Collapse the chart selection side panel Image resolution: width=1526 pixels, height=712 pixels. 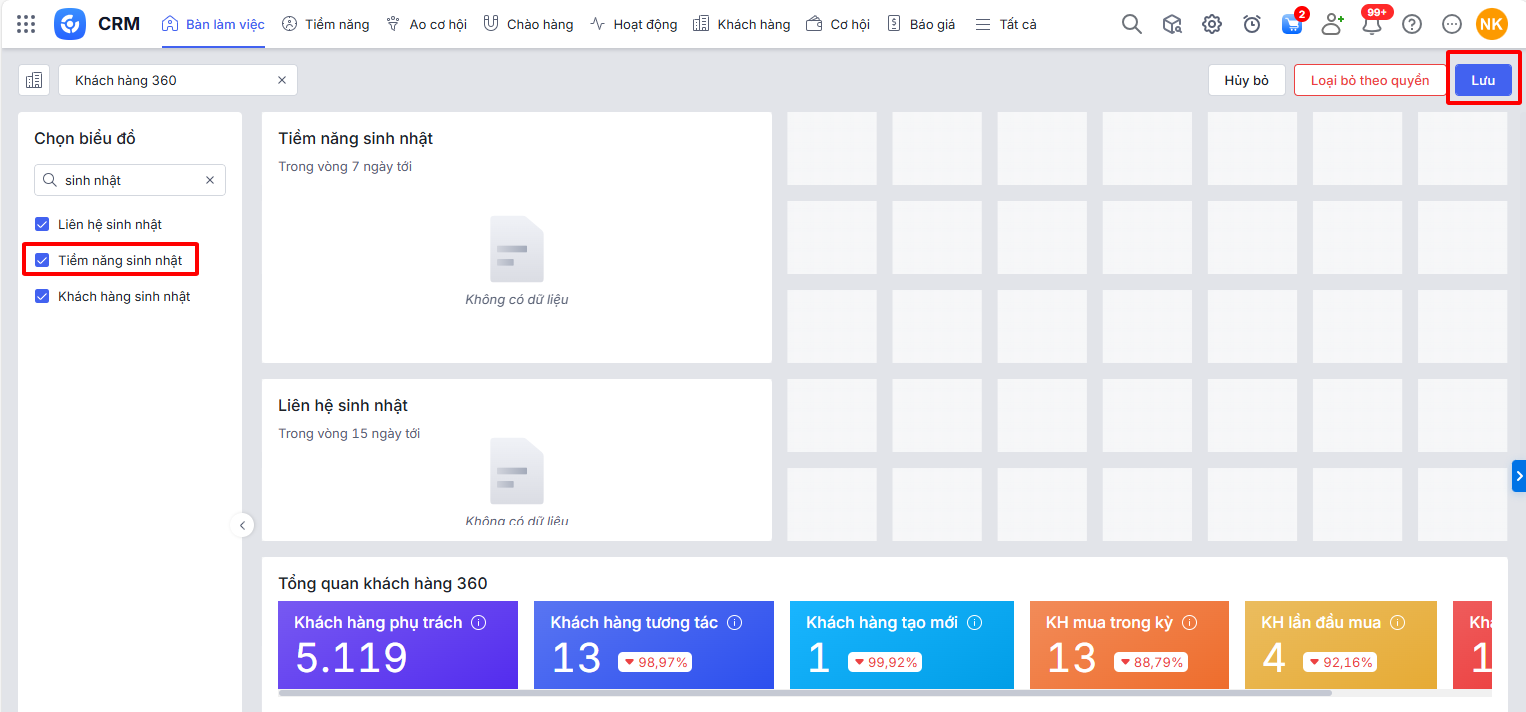(241, 525)
